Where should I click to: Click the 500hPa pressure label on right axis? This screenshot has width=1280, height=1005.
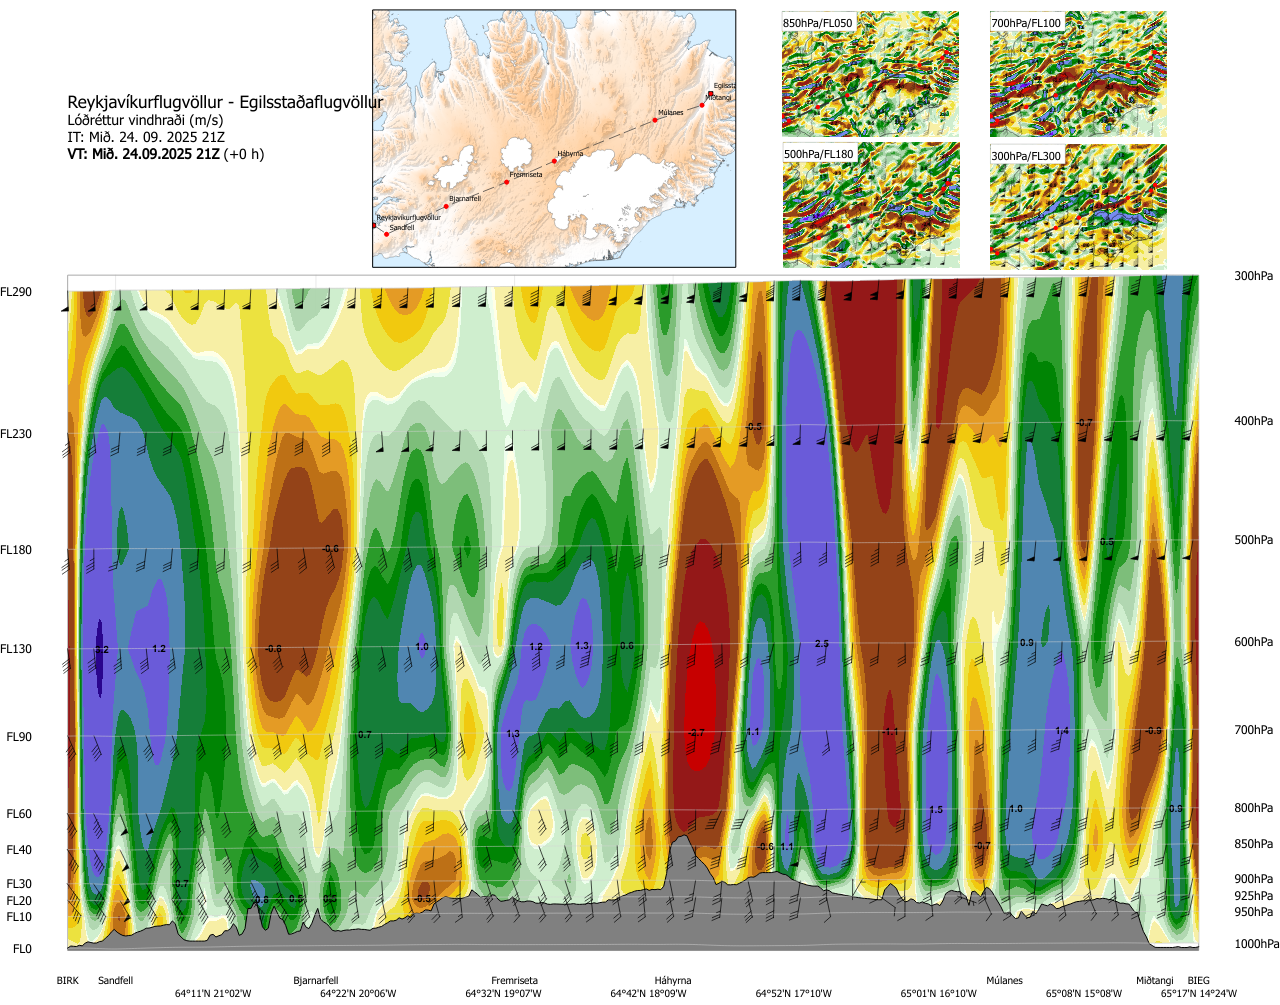[1254, 540]
